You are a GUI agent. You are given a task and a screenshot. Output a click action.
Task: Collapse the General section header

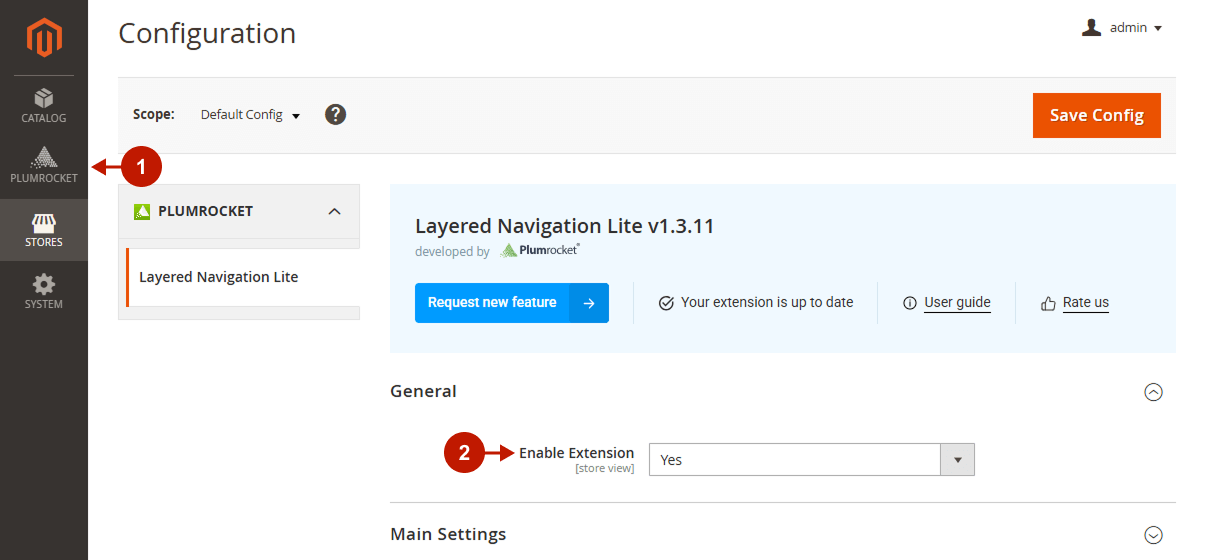[x=782, y=392]
